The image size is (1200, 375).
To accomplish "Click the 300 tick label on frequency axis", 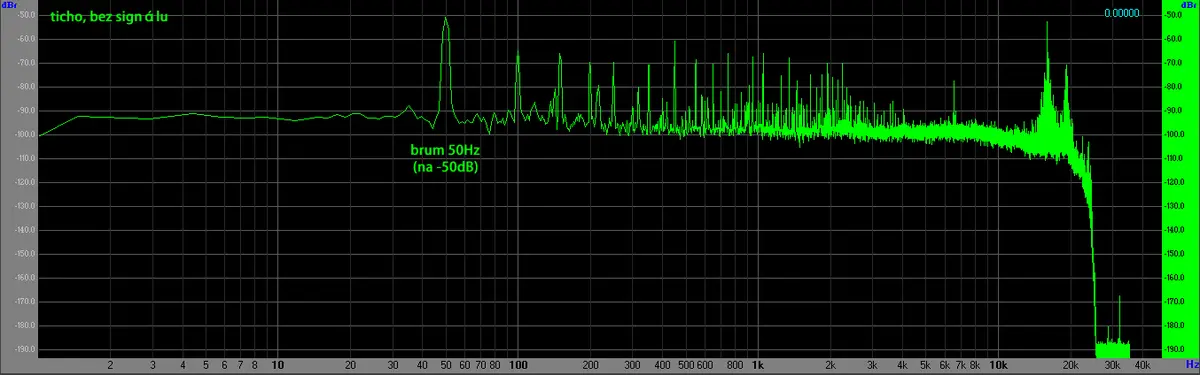I will 633,365.
